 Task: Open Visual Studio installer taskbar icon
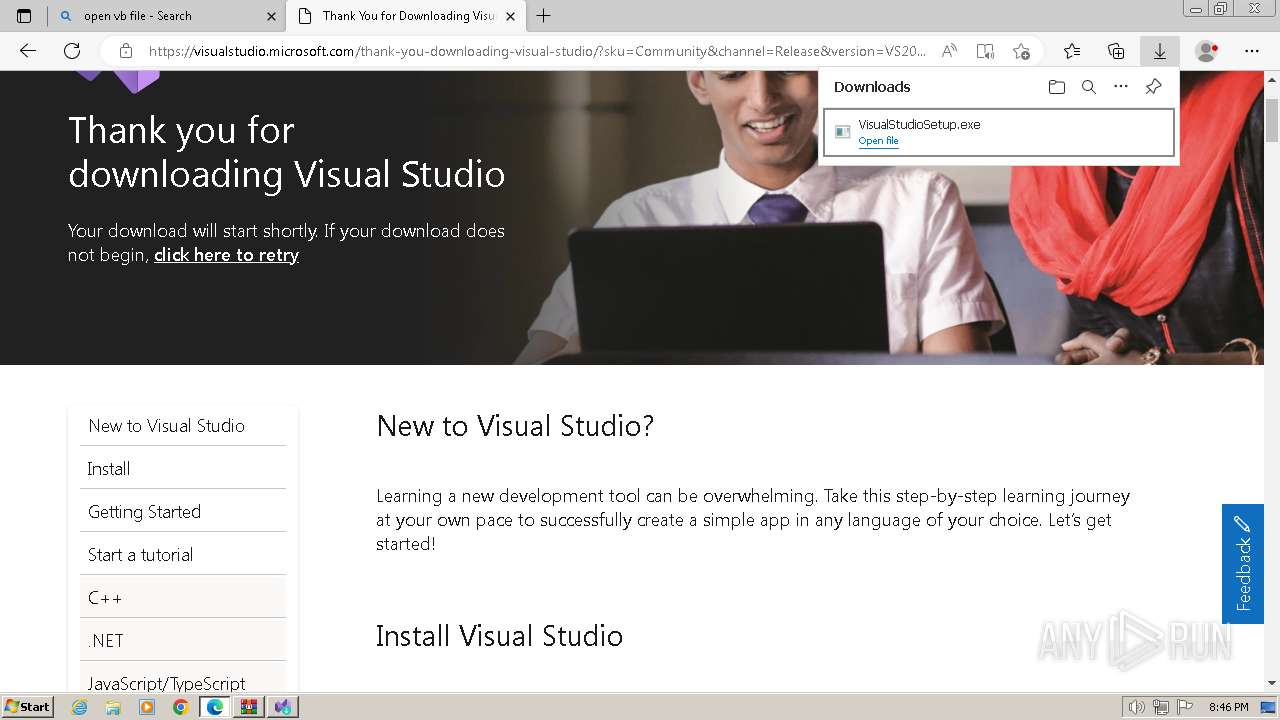click(283, 707)
